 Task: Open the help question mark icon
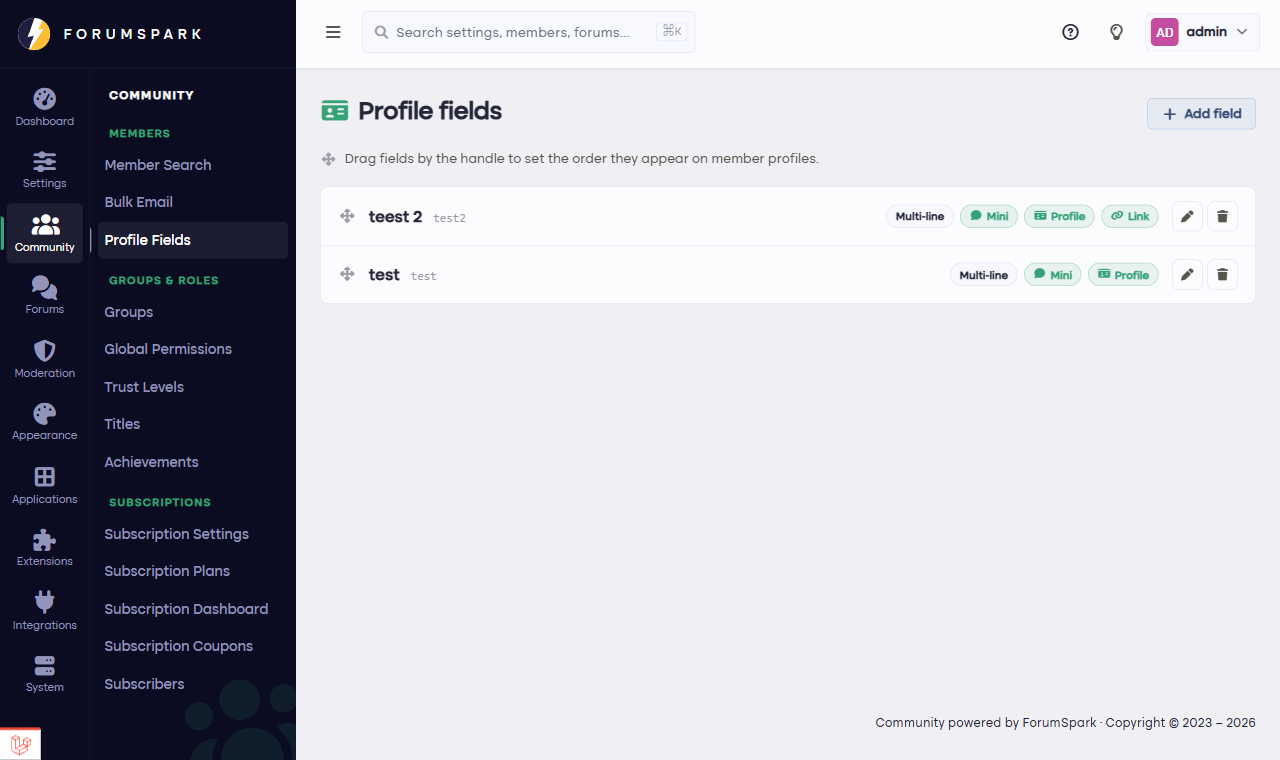(x=1070, y=32)
